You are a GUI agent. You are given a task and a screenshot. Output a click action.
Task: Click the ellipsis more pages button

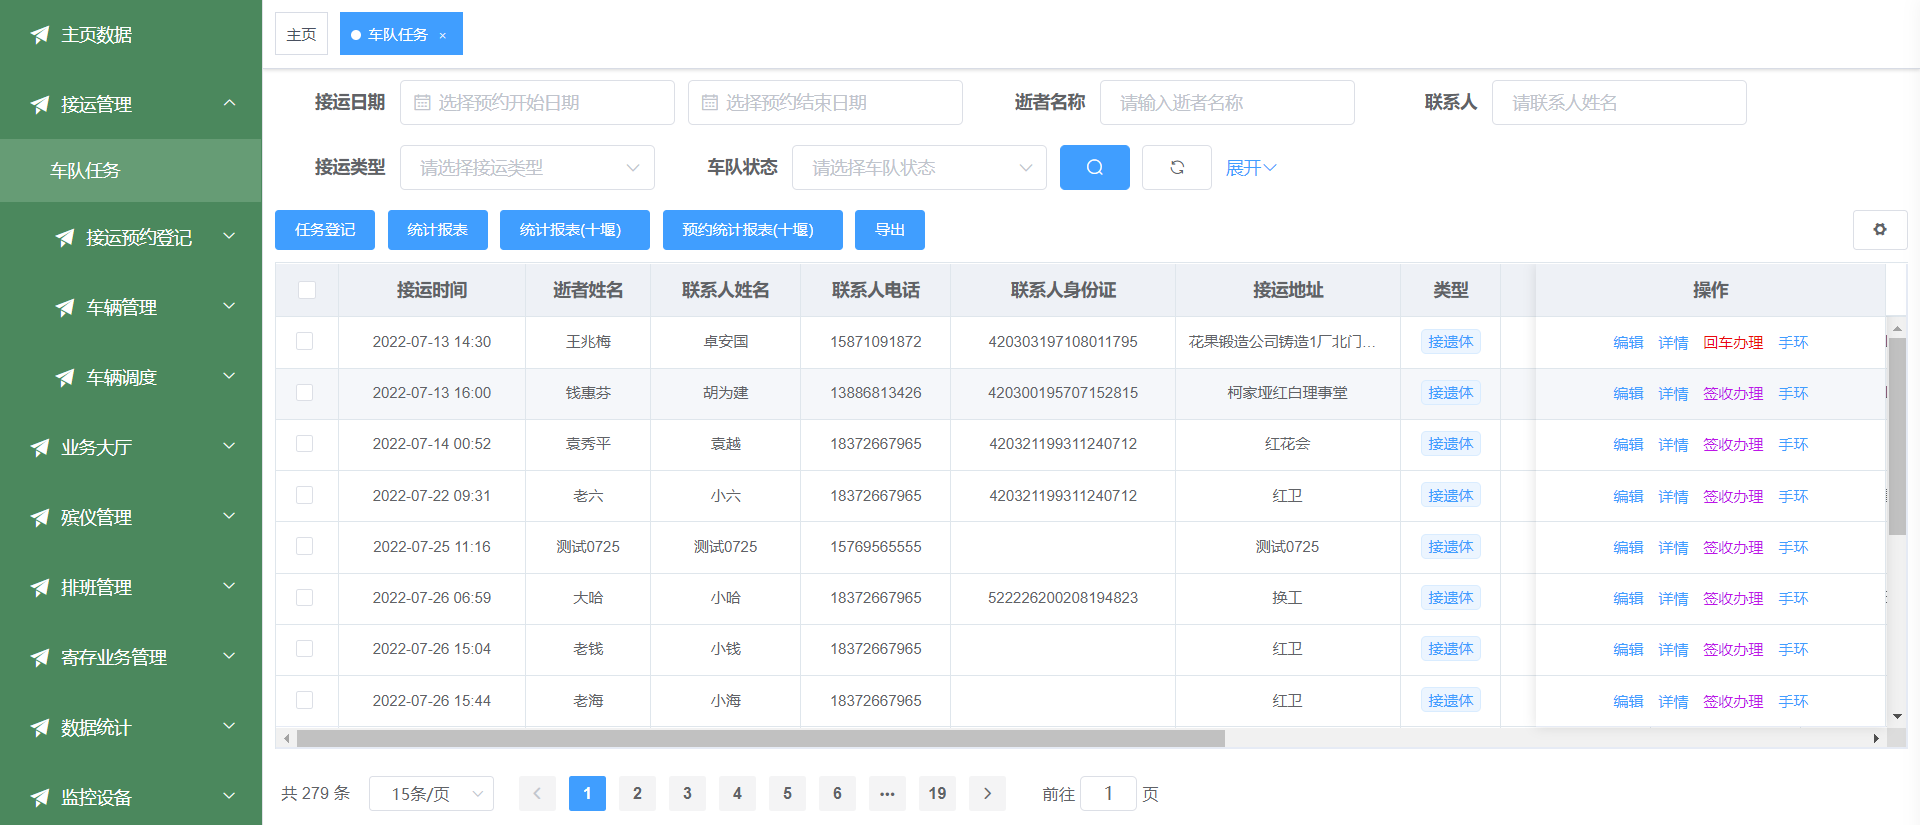click(x=887, y=793)
